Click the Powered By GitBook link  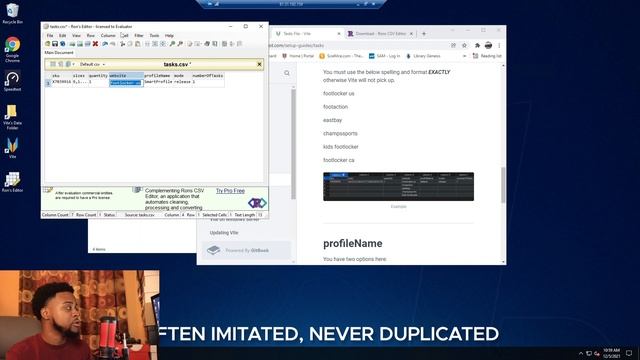point(247,250)
